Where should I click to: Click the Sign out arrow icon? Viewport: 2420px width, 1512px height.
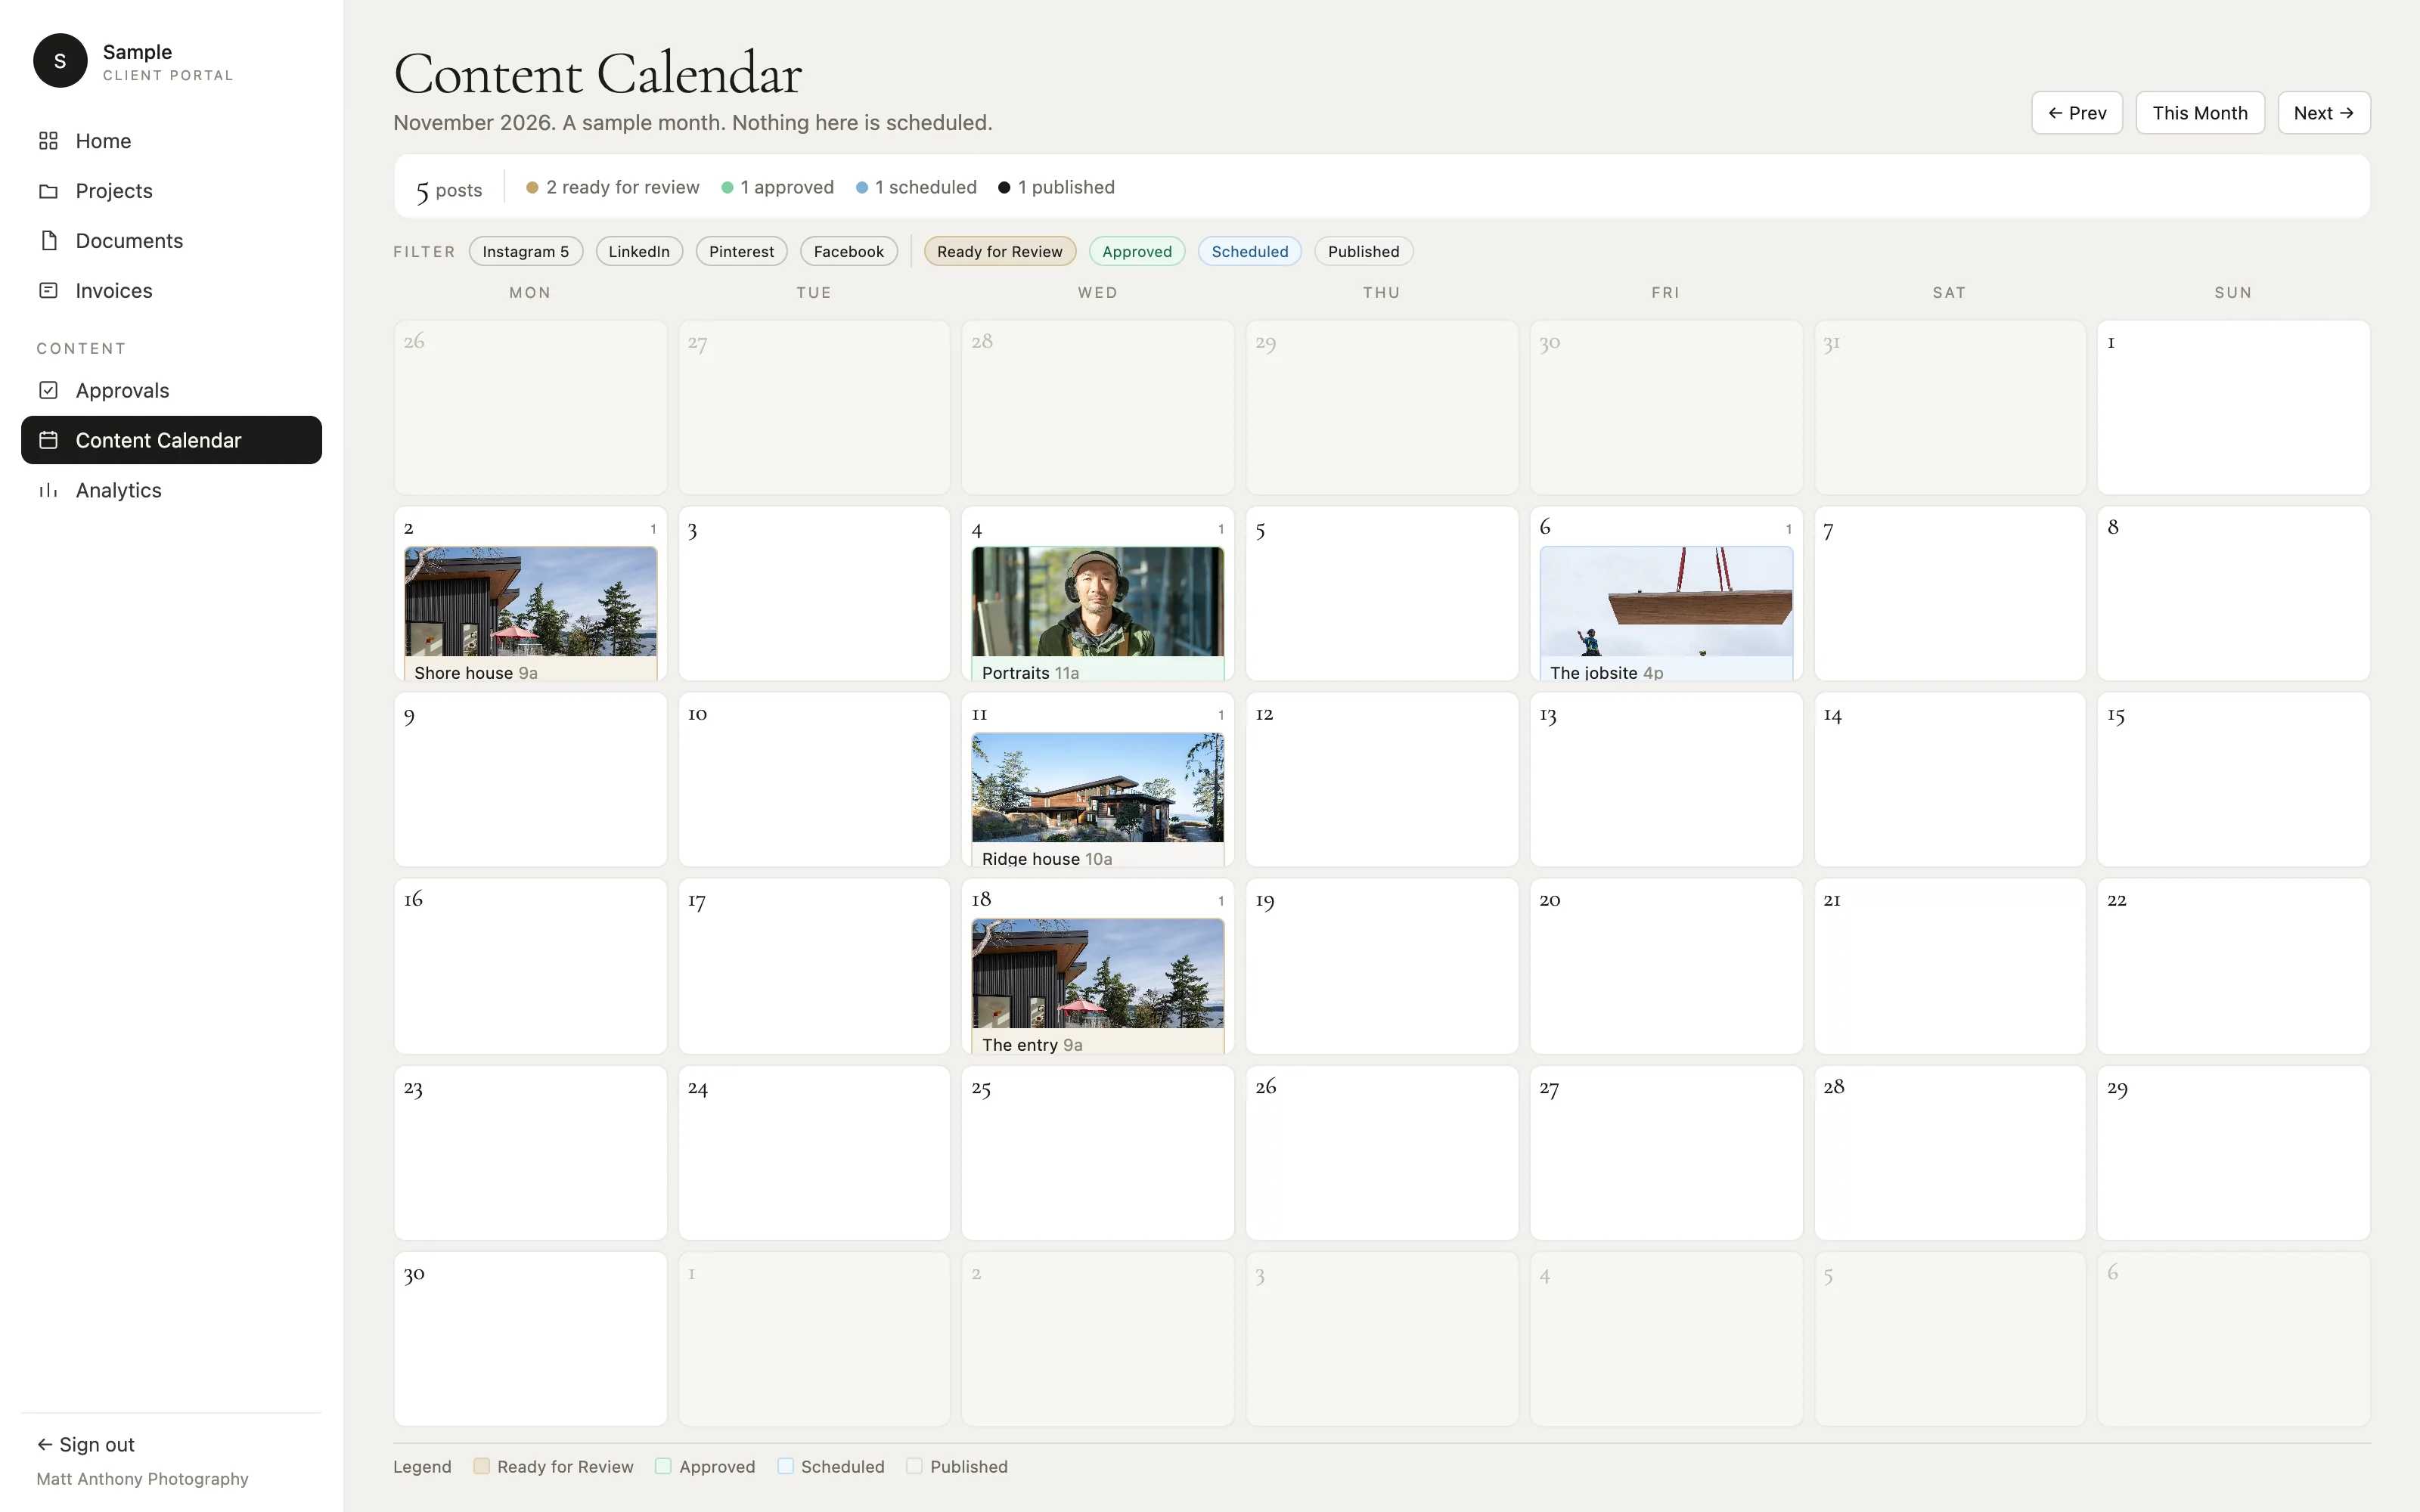click(44, 1444)
